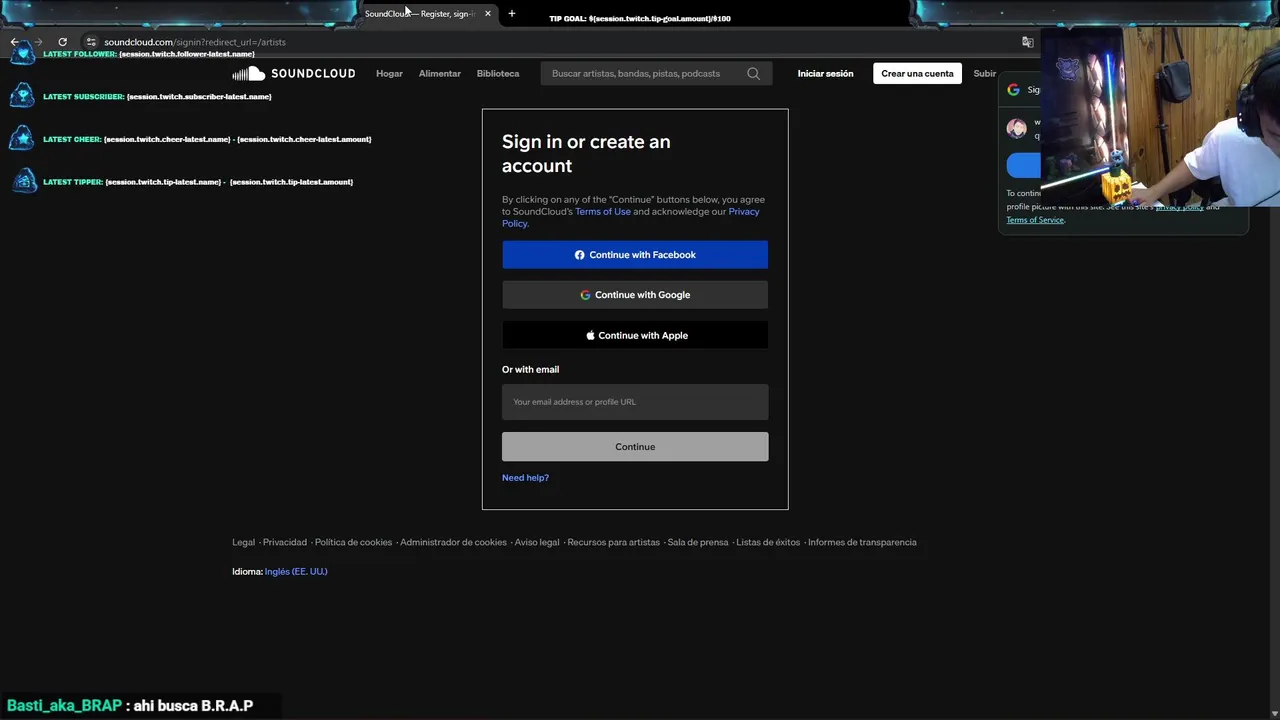Reload the page with the refresh icon

click(x=62, y=42)
